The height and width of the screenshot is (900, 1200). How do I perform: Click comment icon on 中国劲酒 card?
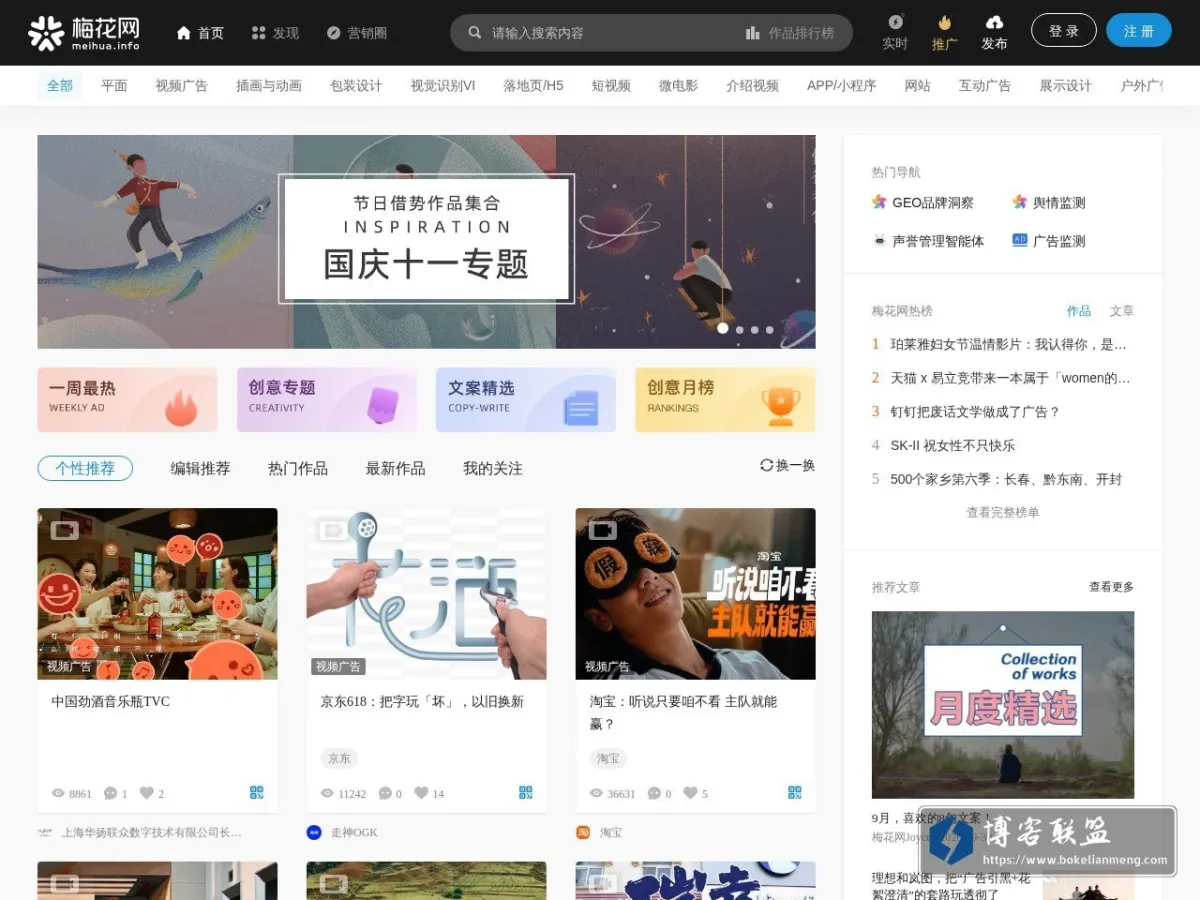pyautogui.click(x=110, y=793)
